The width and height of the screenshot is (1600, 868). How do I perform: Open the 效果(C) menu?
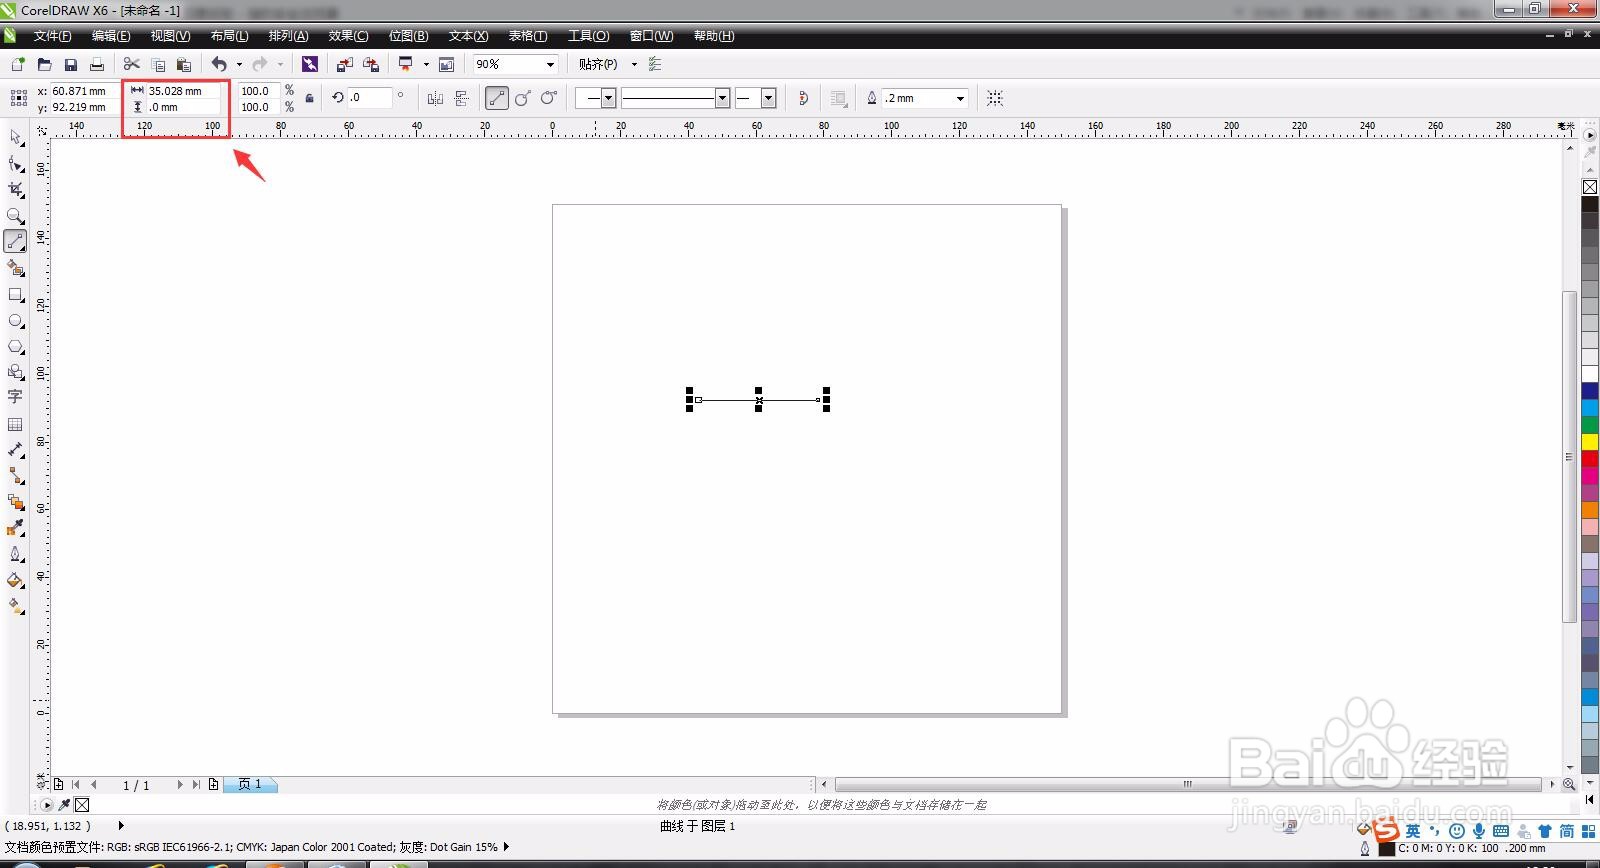pos(348,36)
